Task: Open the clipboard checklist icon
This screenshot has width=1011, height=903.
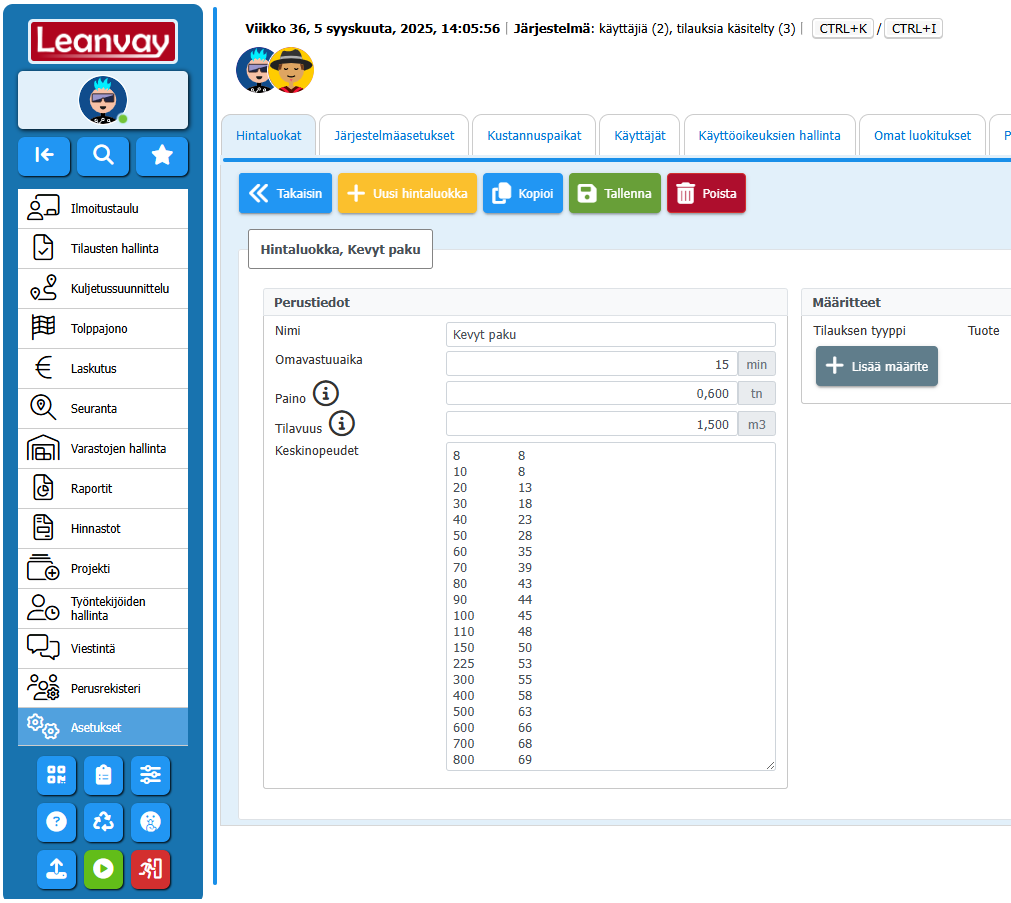Action: 103,775
